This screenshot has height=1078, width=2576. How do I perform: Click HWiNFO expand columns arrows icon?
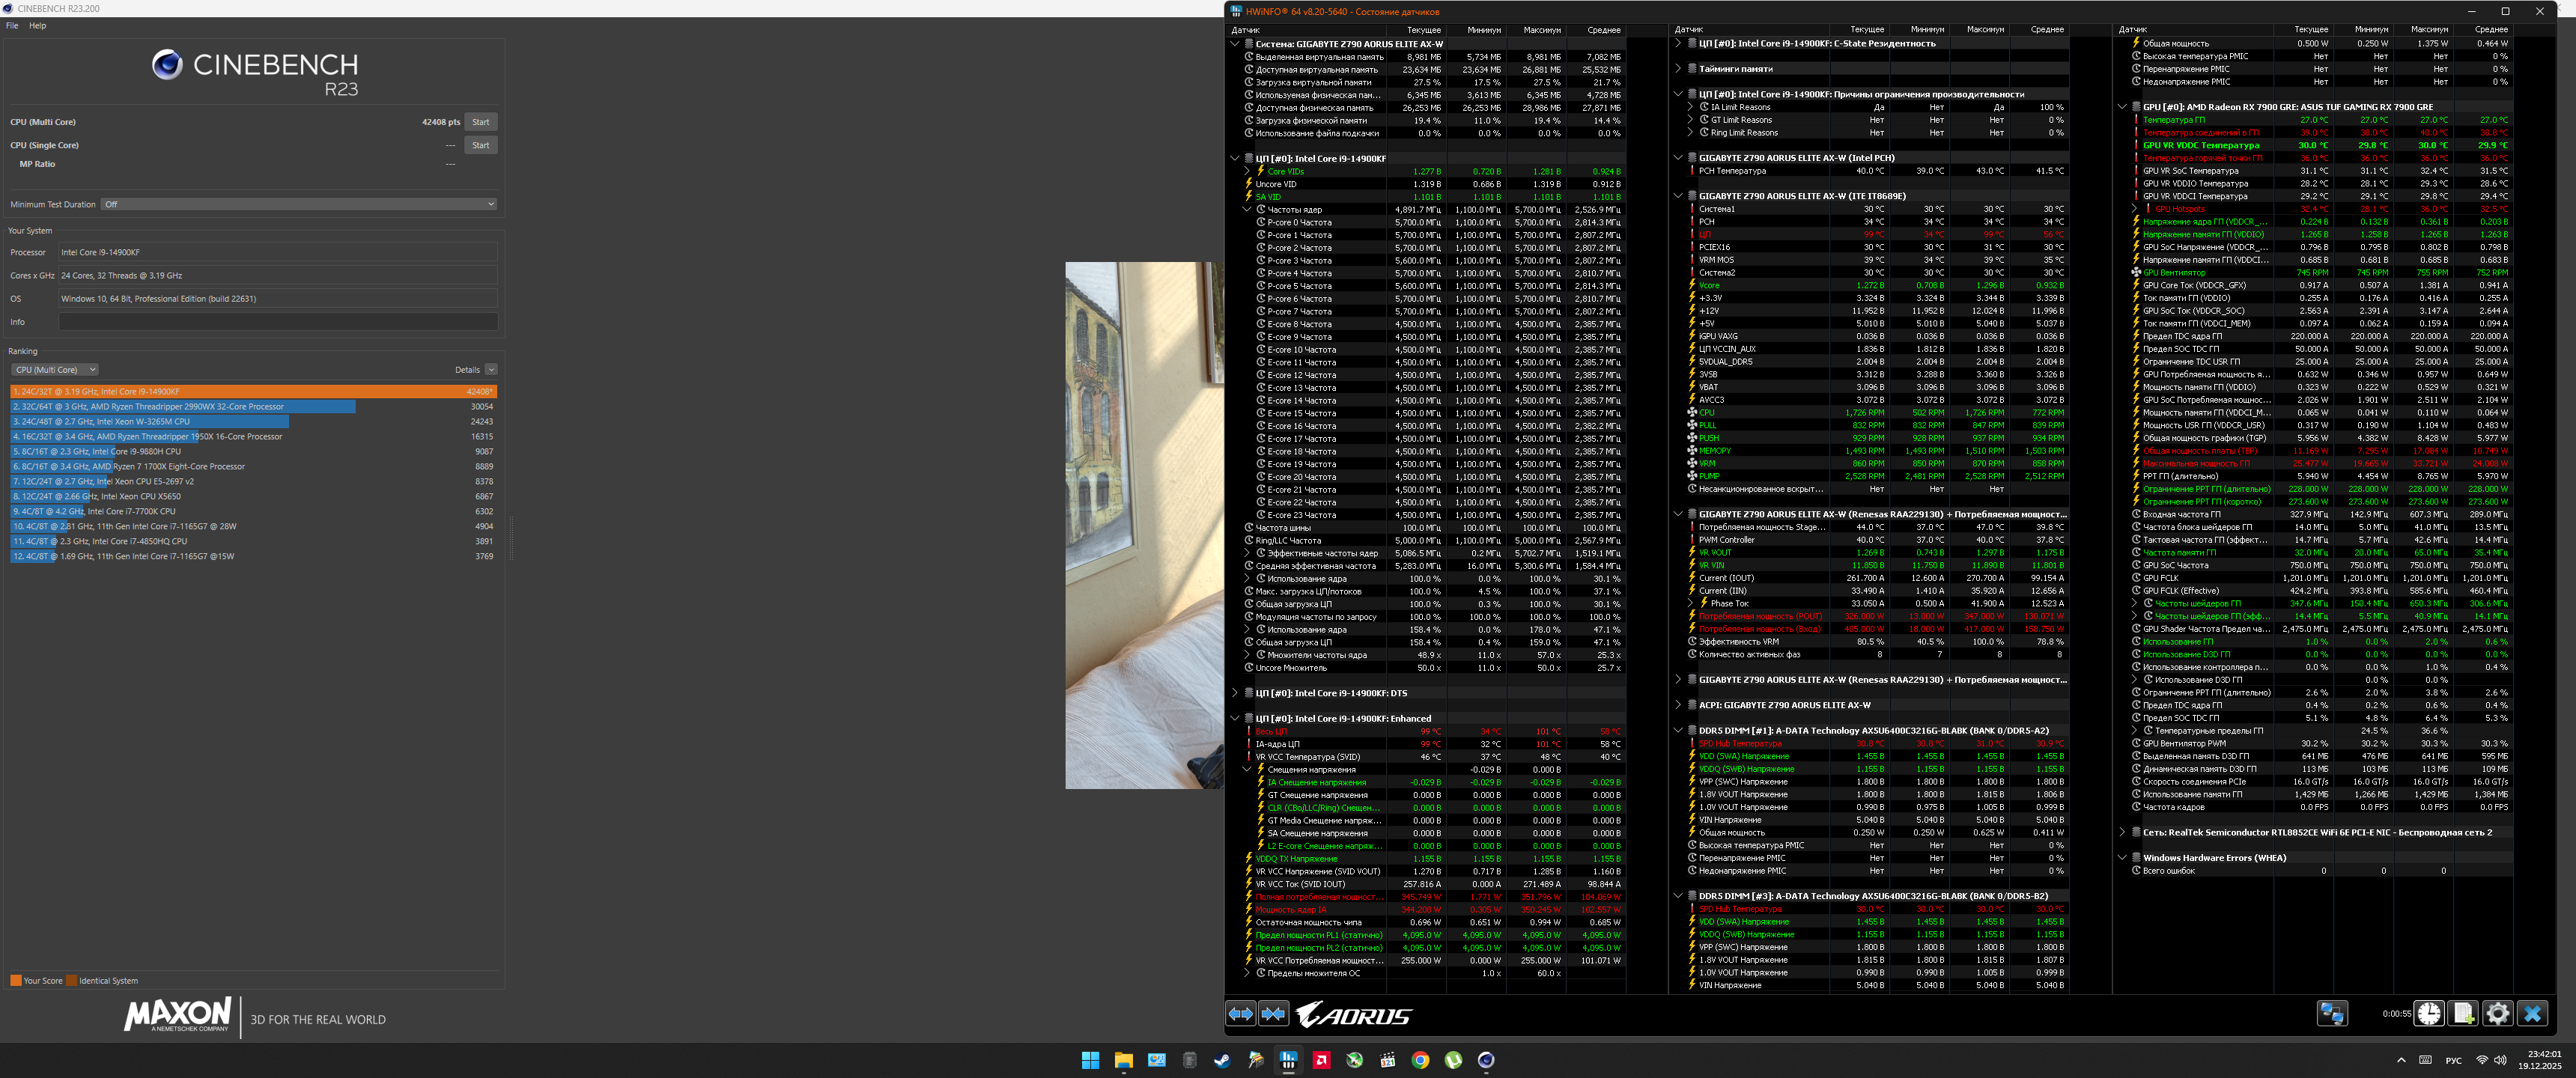[x=1240, y=1014]
